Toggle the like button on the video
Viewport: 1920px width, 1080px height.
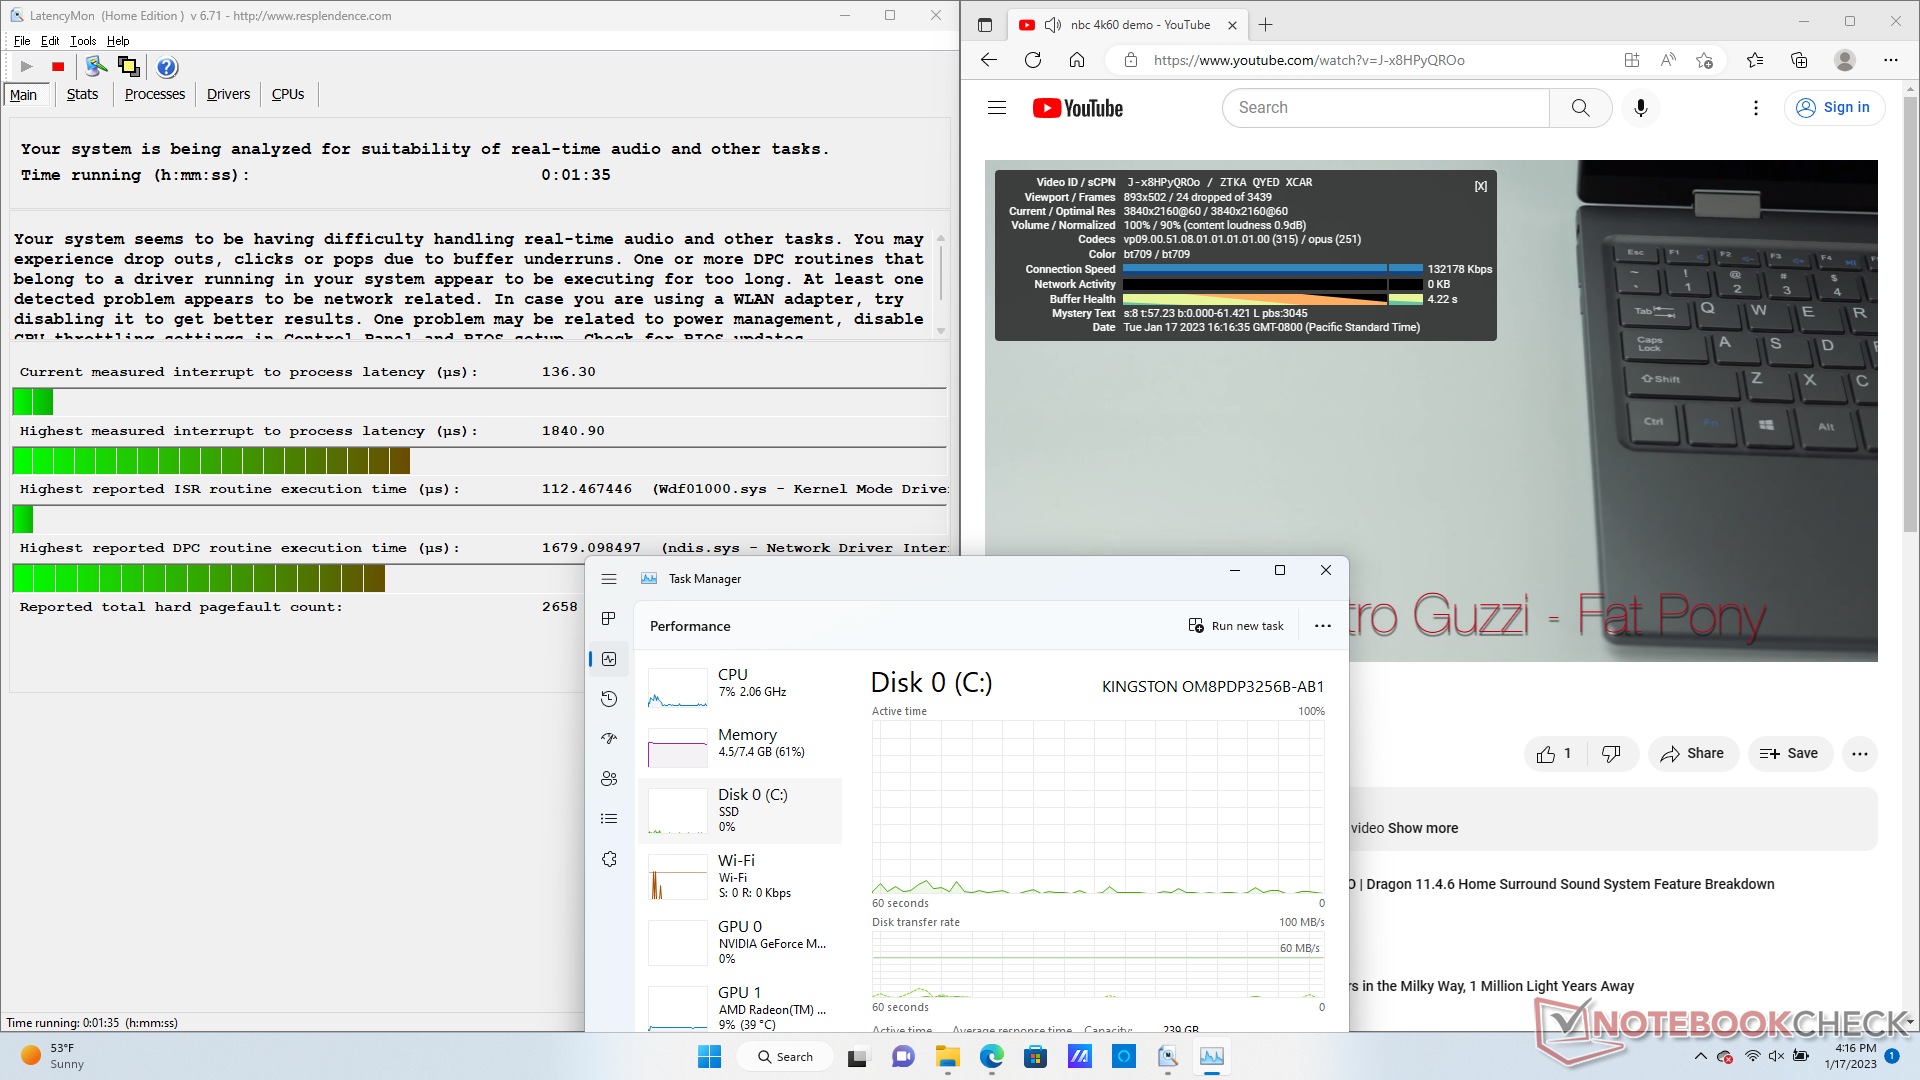[x=1554, y=754]
